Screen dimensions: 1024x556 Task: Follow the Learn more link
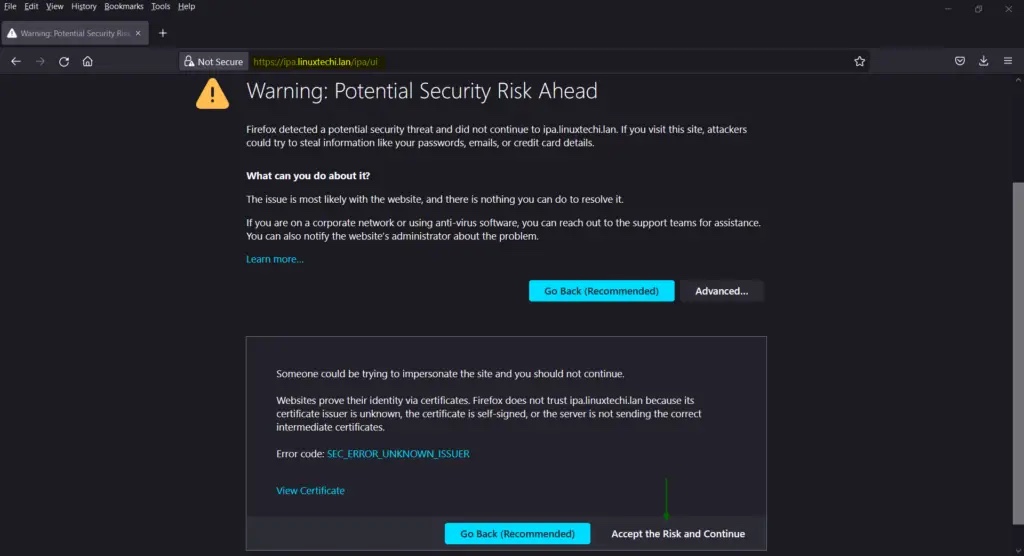click(x=275, y=259)
